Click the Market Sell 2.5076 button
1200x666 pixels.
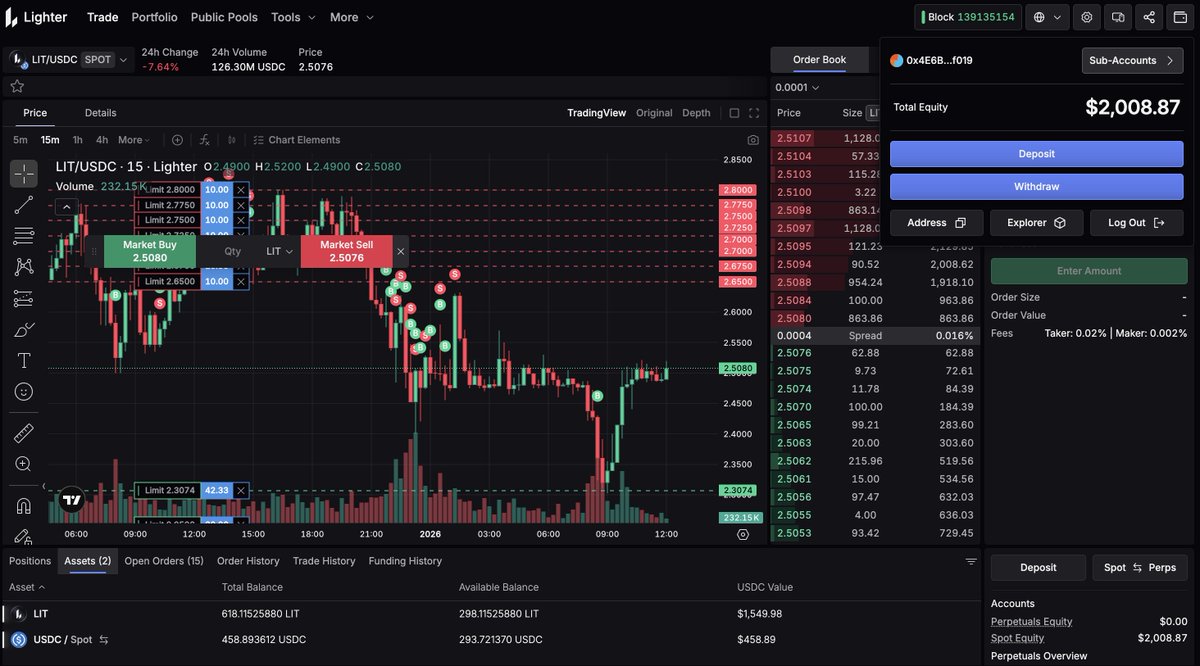click(346, 252)
